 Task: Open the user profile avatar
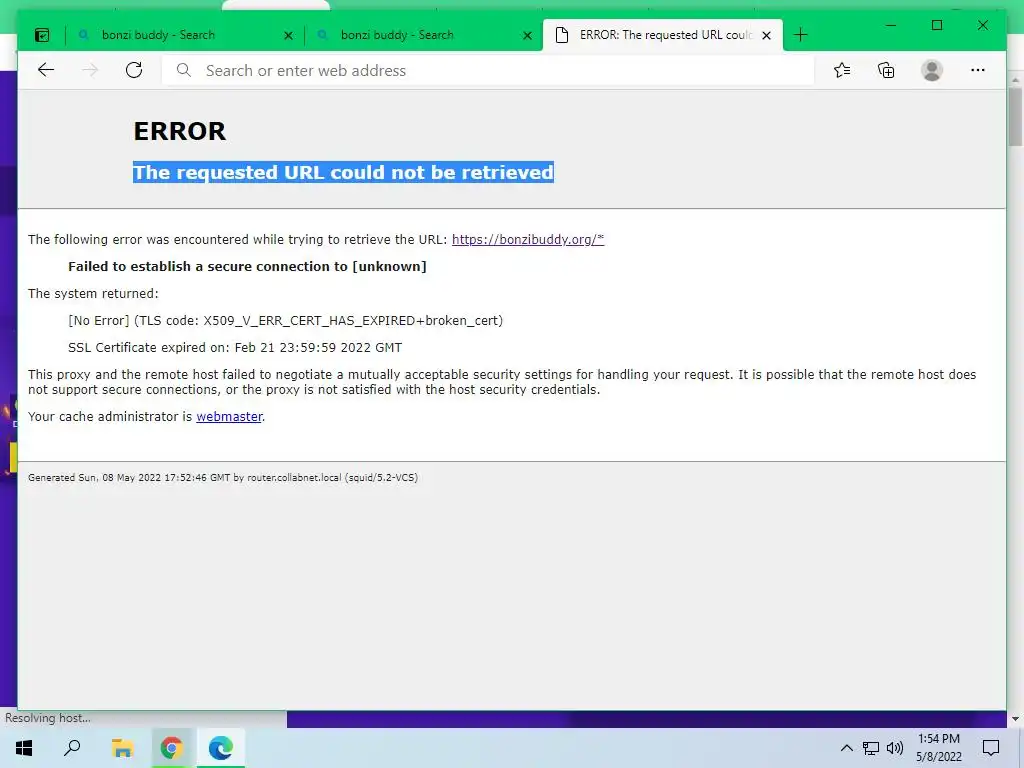[x=932, y=70]
